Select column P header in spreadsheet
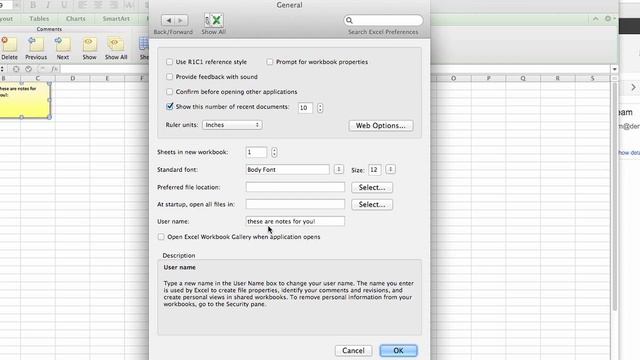The height and width of the screenshot is (360, 640). coord(488,78)
